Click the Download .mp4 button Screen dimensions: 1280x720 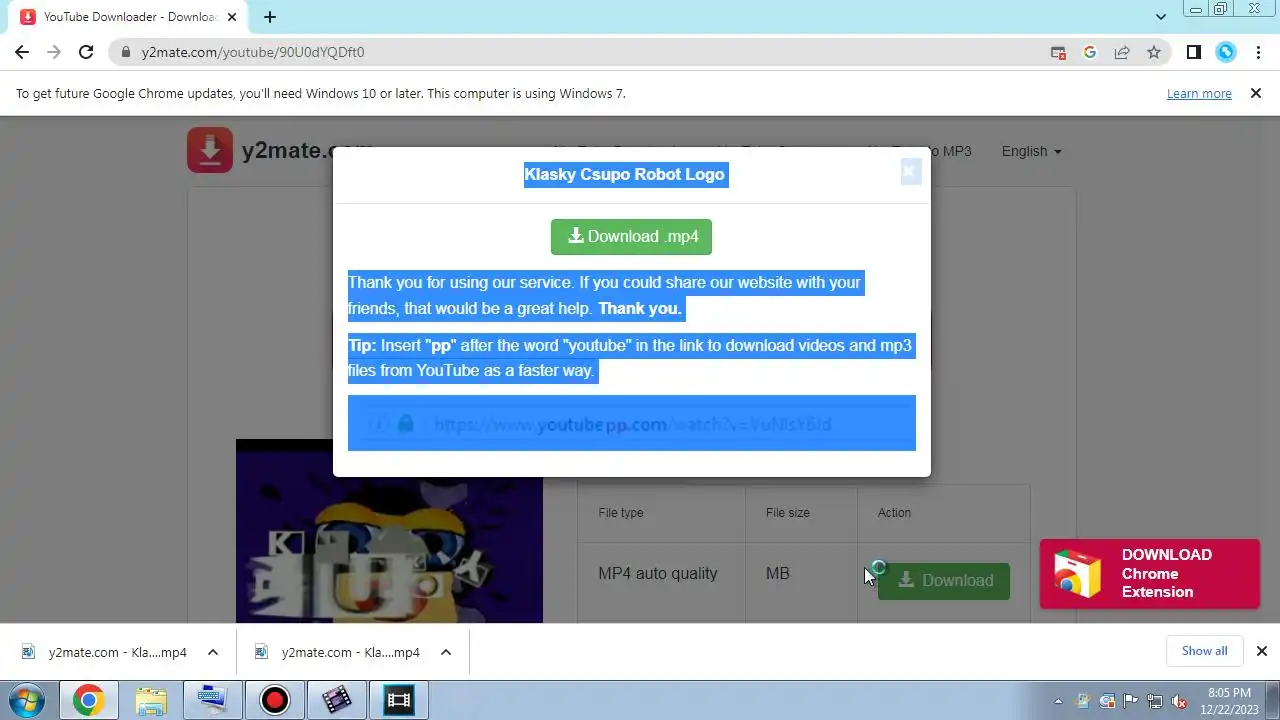point(631,237)
